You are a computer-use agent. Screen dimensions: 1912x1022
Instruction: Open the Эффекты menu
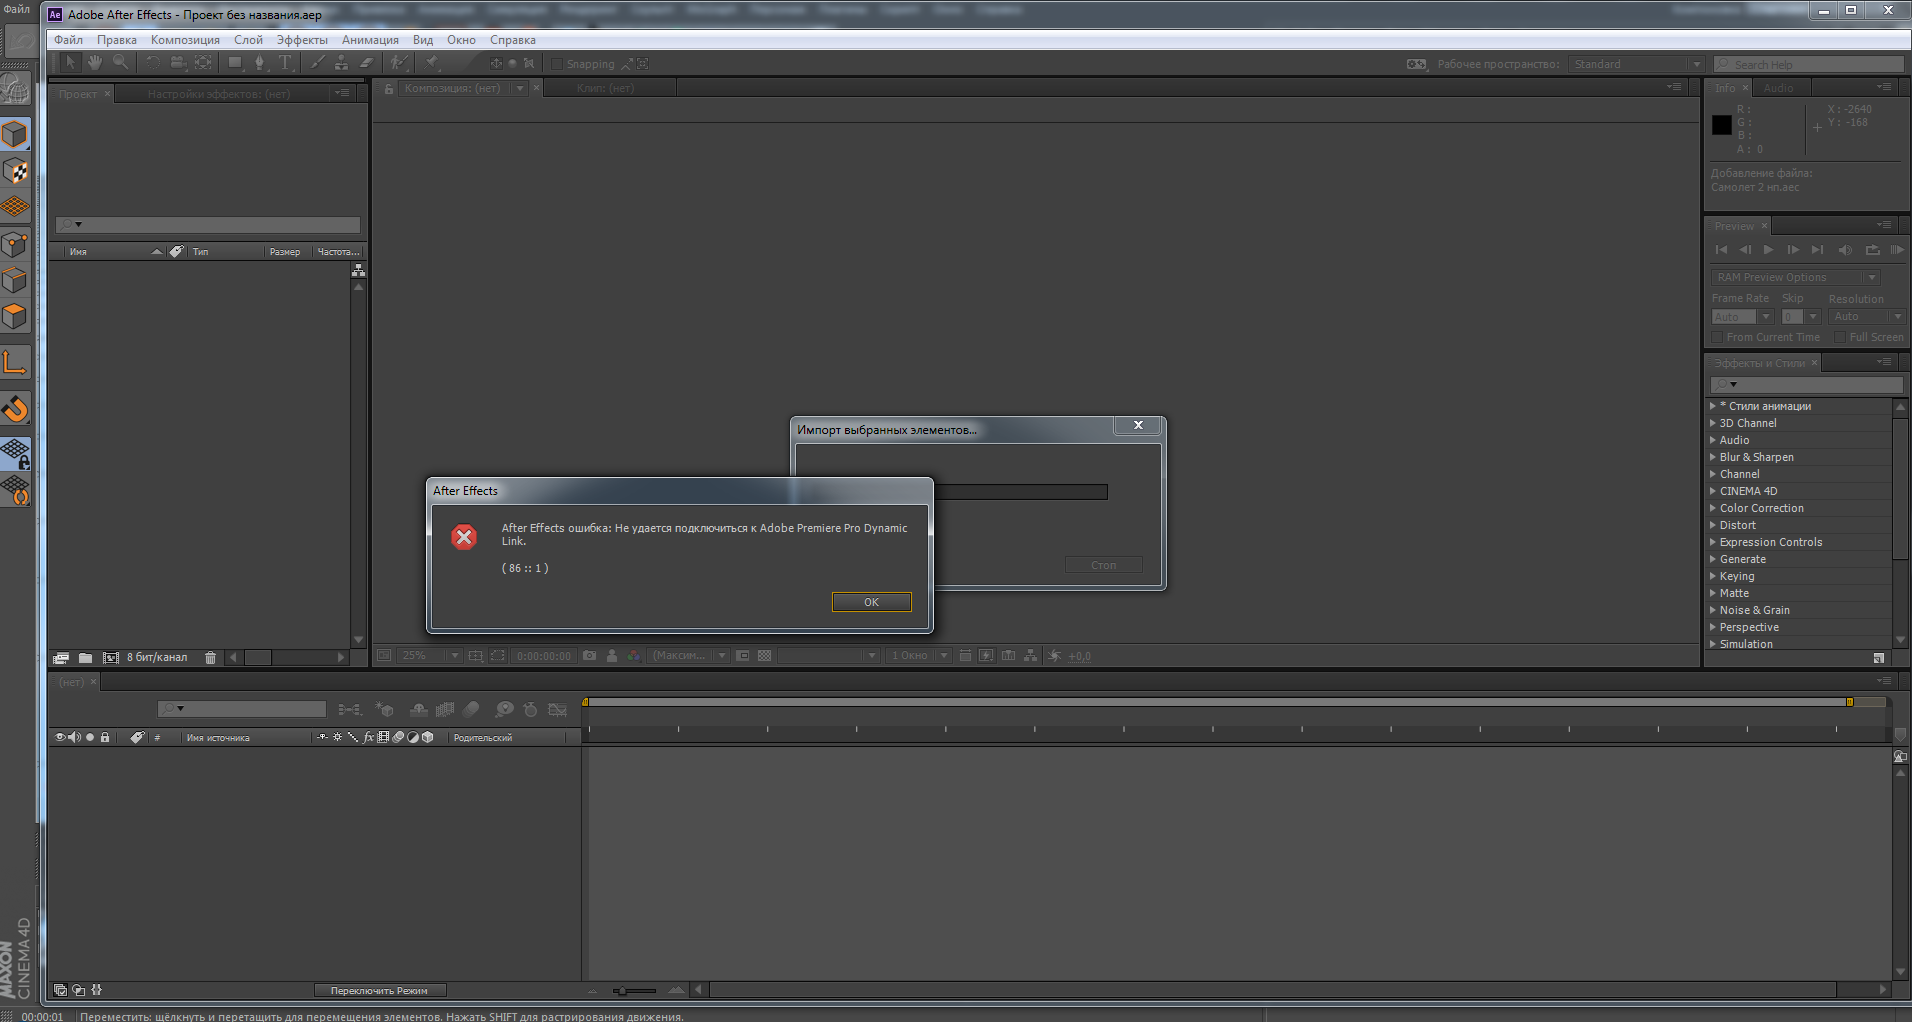coord(302,40)
